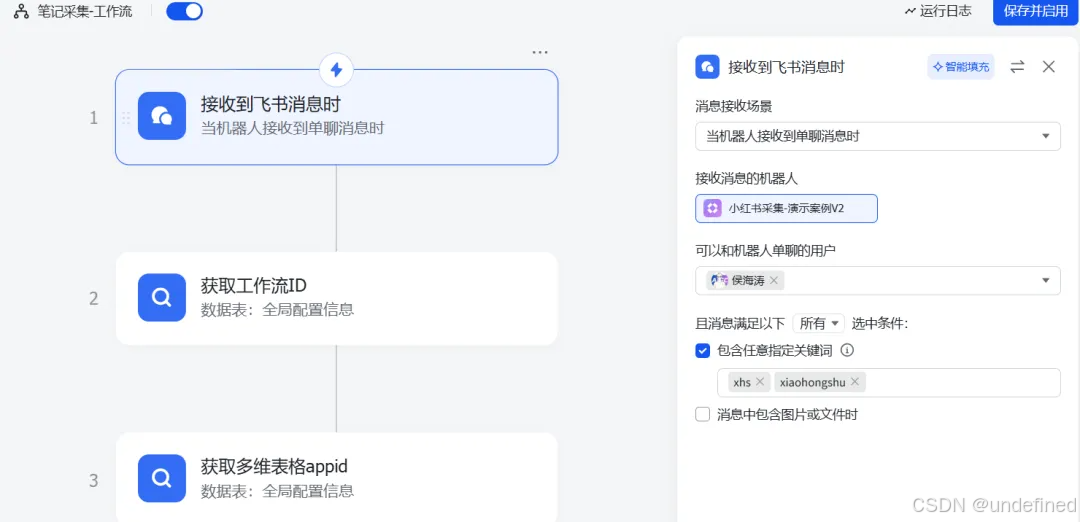Screen dimensions: 1080x522
Task: Close the 接收到飞书消息时 settings panel
Action: 1048,67
